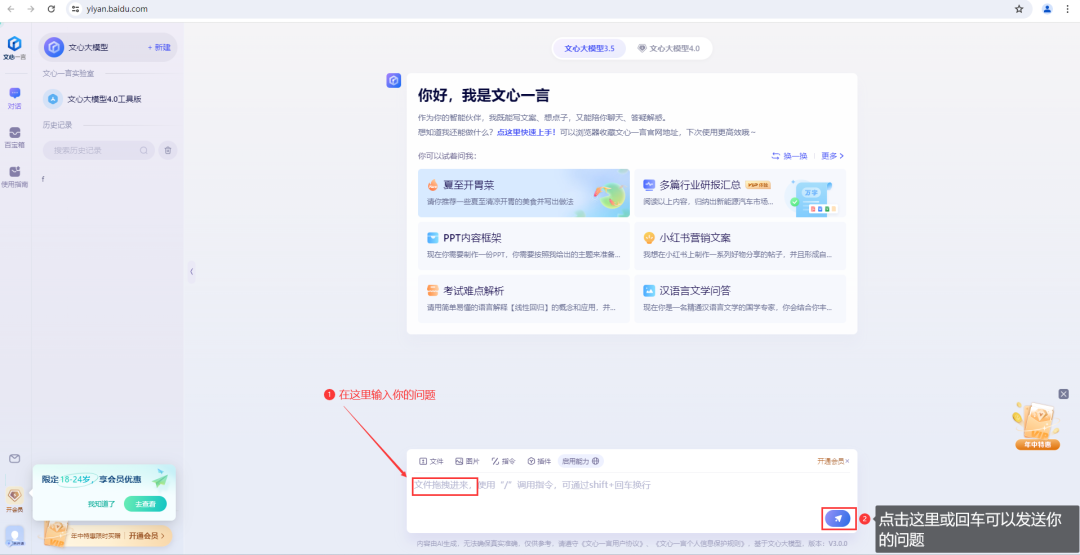Image resolution: width=1080 pixels, height=555 pixels.
Task: Open the 百宝箱 toolbox in sidebar
Action: click(x=14, y=137)
